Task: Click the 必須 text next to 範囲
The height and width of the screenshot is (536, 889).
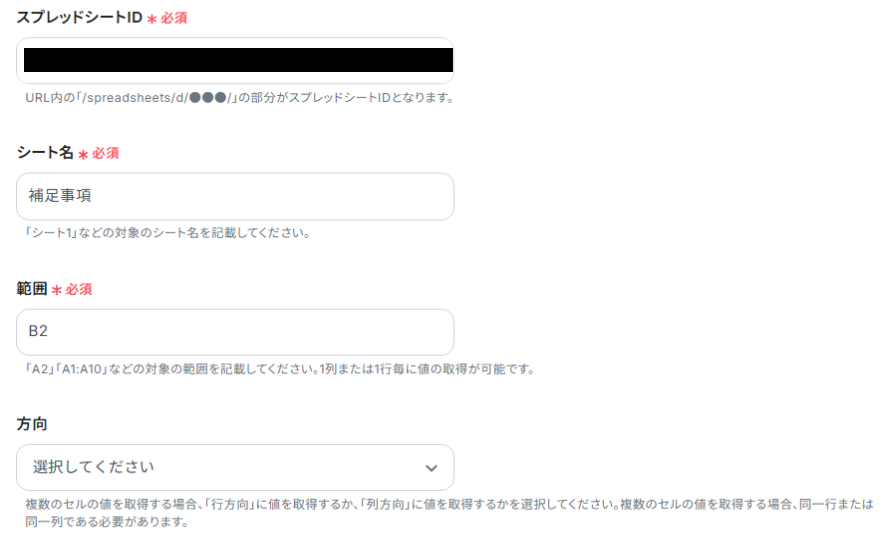Action: click(x=78, y=290)
